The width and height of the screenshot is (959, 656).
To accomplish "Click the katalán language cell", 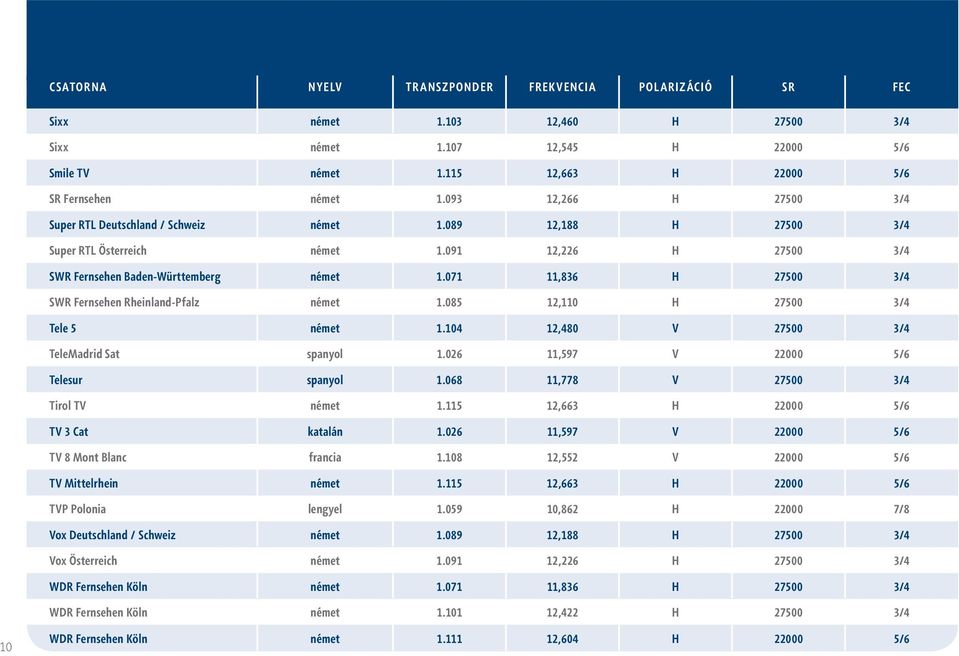I will point(325,432).
